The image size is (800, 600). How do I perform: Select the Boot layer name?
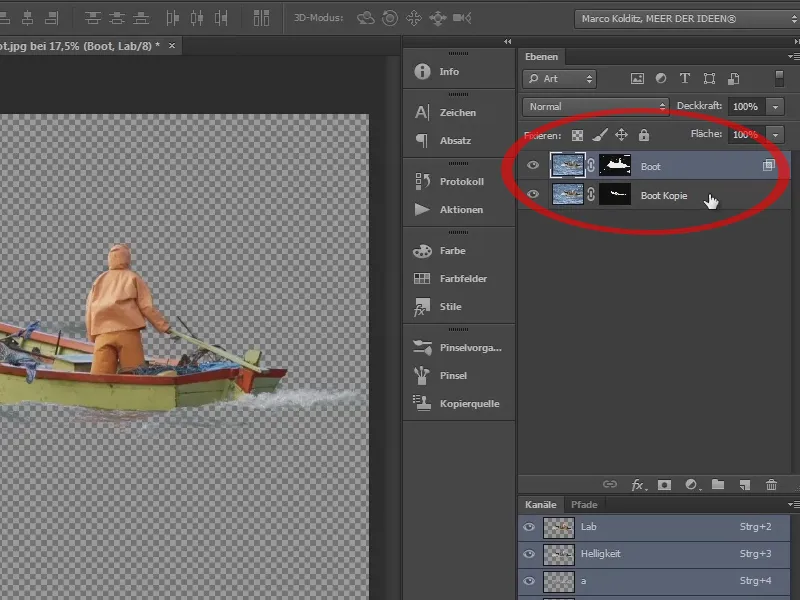(651, 167)
